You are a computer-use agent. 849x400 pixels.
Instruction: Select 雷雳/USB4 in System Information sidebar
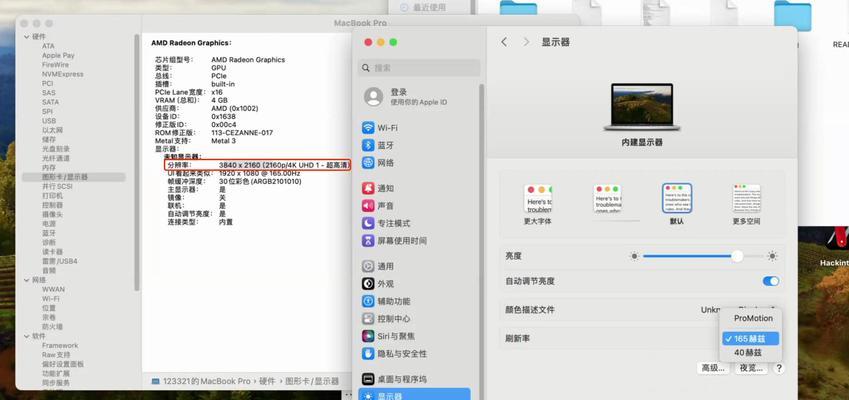coord(60,261)
